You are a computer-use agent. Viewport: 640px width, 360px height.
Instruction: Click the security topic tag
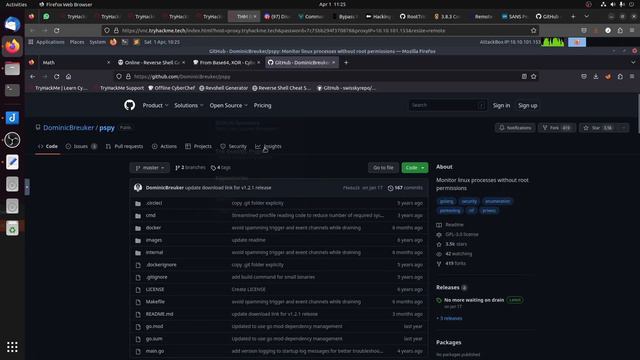coord(469,201)
